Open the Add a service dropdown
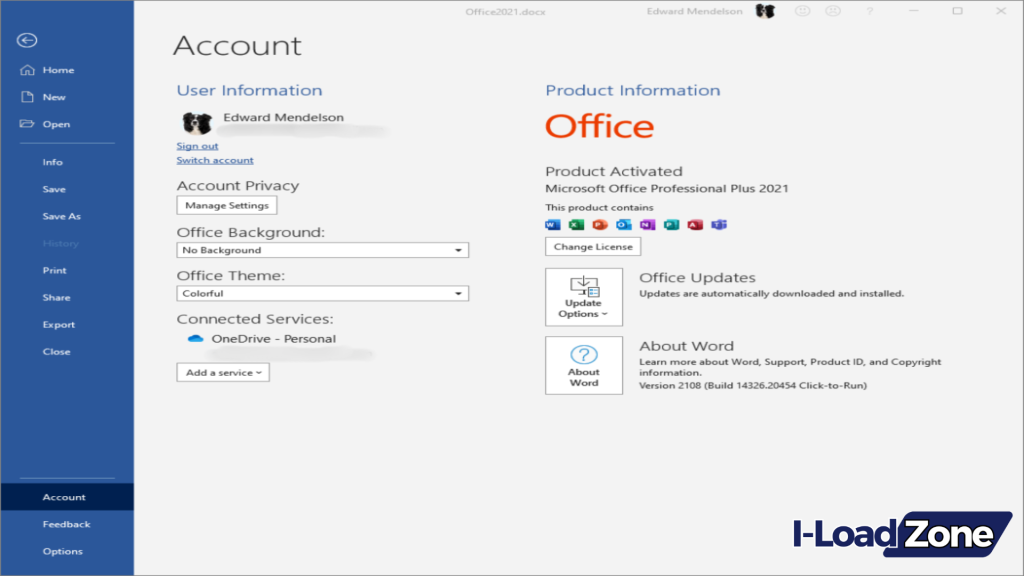Screen dimensions: 1024x576 coord(222,372)
